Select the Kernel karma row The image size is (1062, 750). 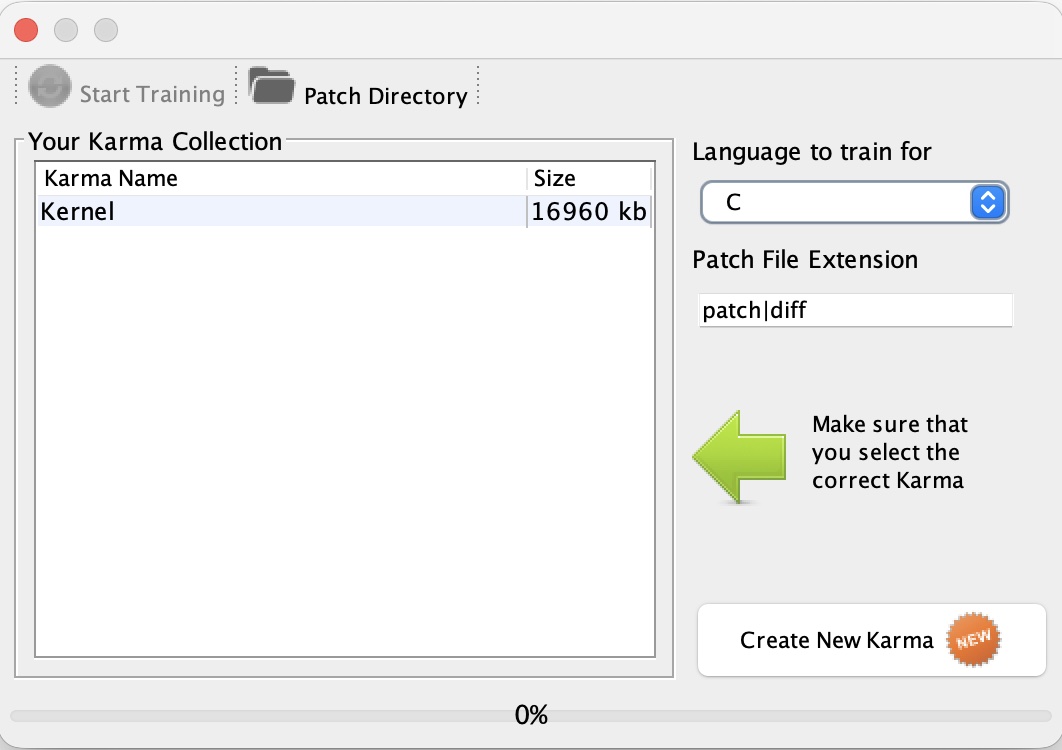tap(280, 212)
